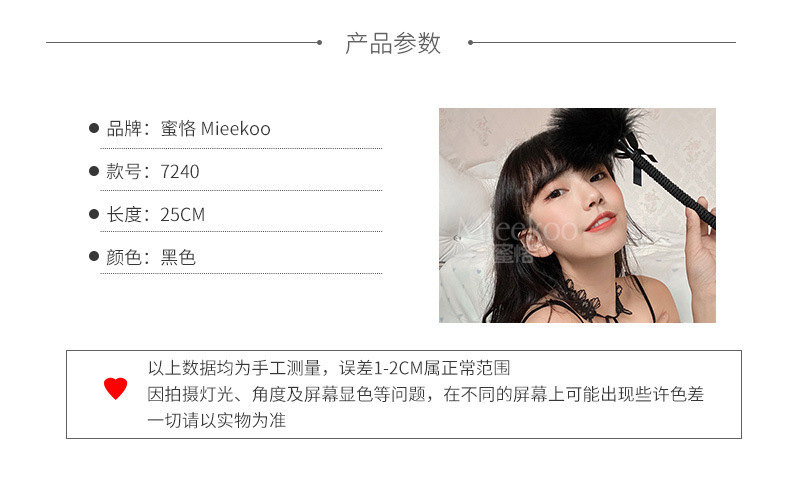Click the model number 7240
This screenshot has height=489, width=790.
[x=180, y=172]
